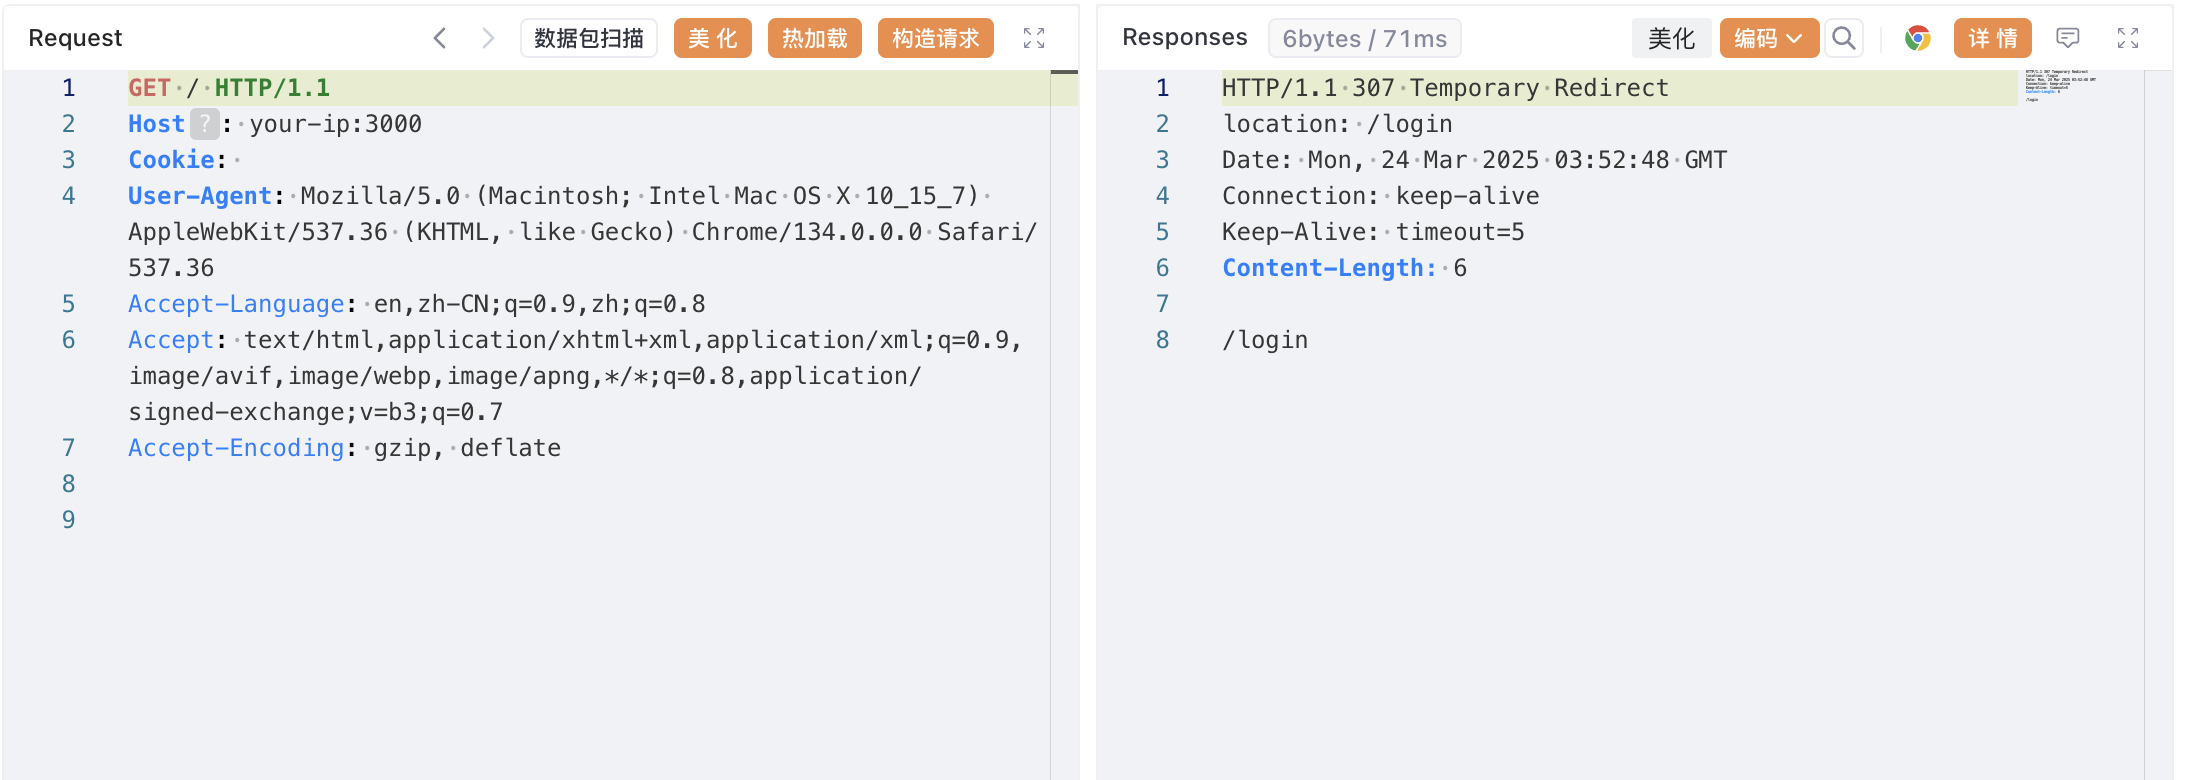This screenshot has width=2192, height=780.
Task: Click the 详情 details button
Action: (x=1992, y=38)
